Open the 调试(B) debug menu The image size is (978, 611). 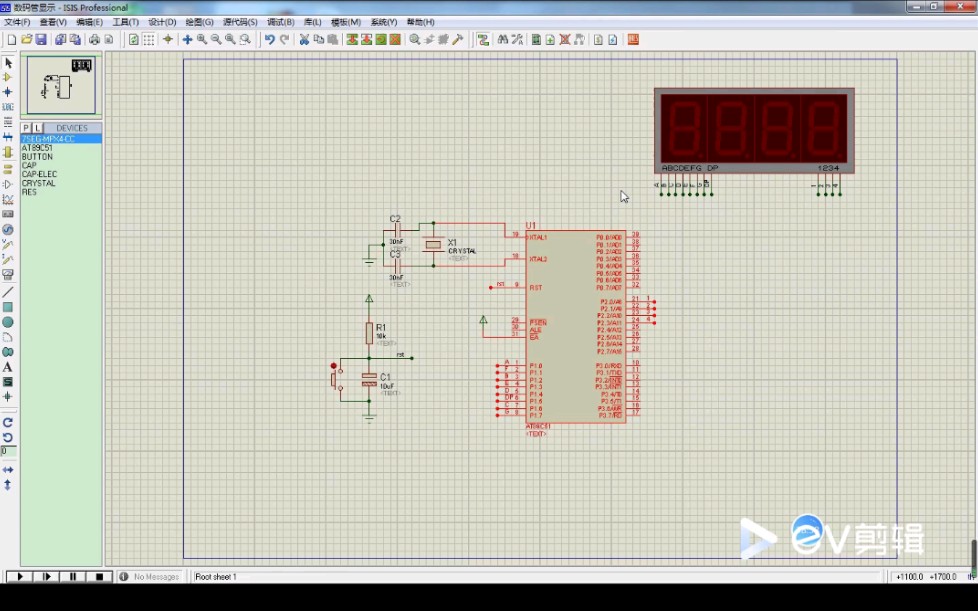279,22
